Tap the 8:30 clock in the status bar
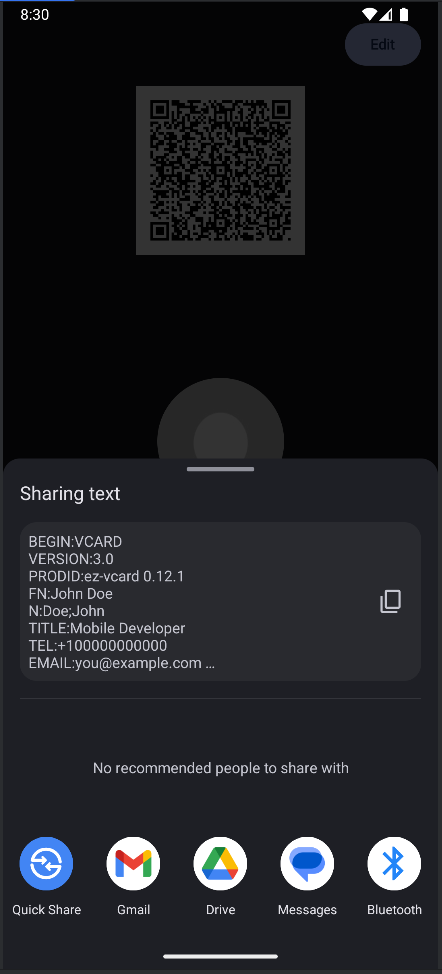The height and width of the screenshot is (974, 442). pos(35,15)
